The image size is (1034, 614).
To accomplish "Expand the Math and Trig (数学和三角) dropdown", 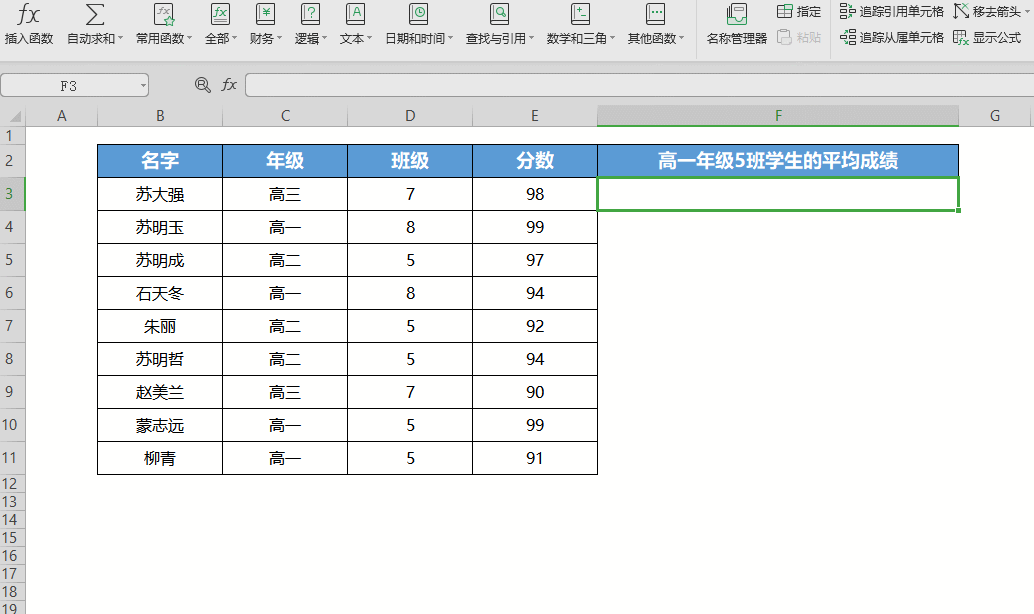I will (612, 39).
